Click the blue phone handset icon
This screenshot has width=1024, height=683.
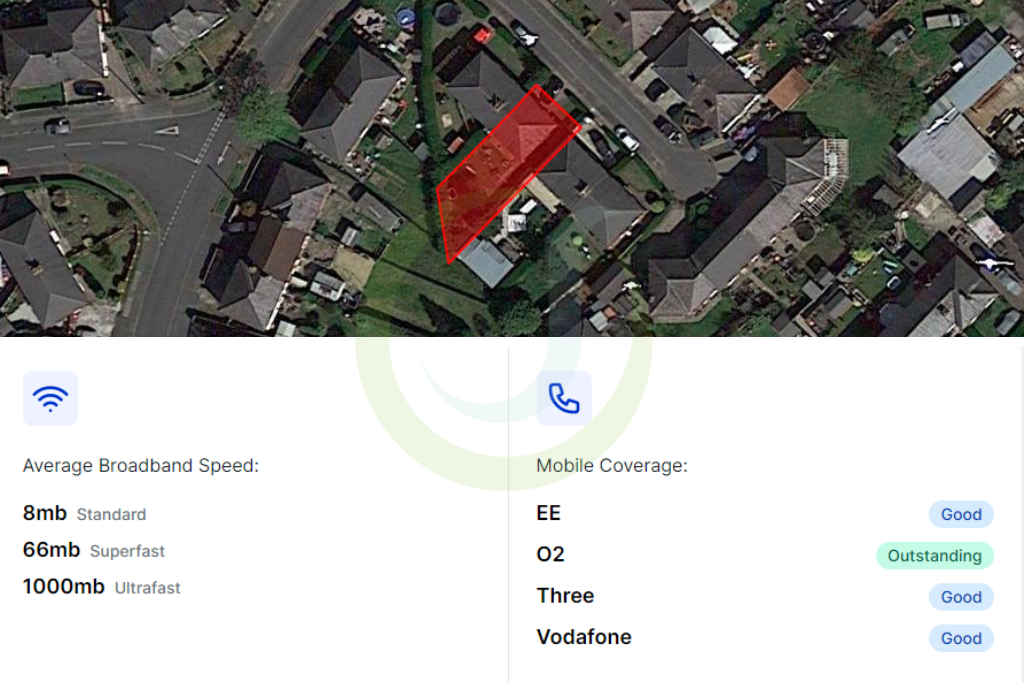(x=564, y=398)
